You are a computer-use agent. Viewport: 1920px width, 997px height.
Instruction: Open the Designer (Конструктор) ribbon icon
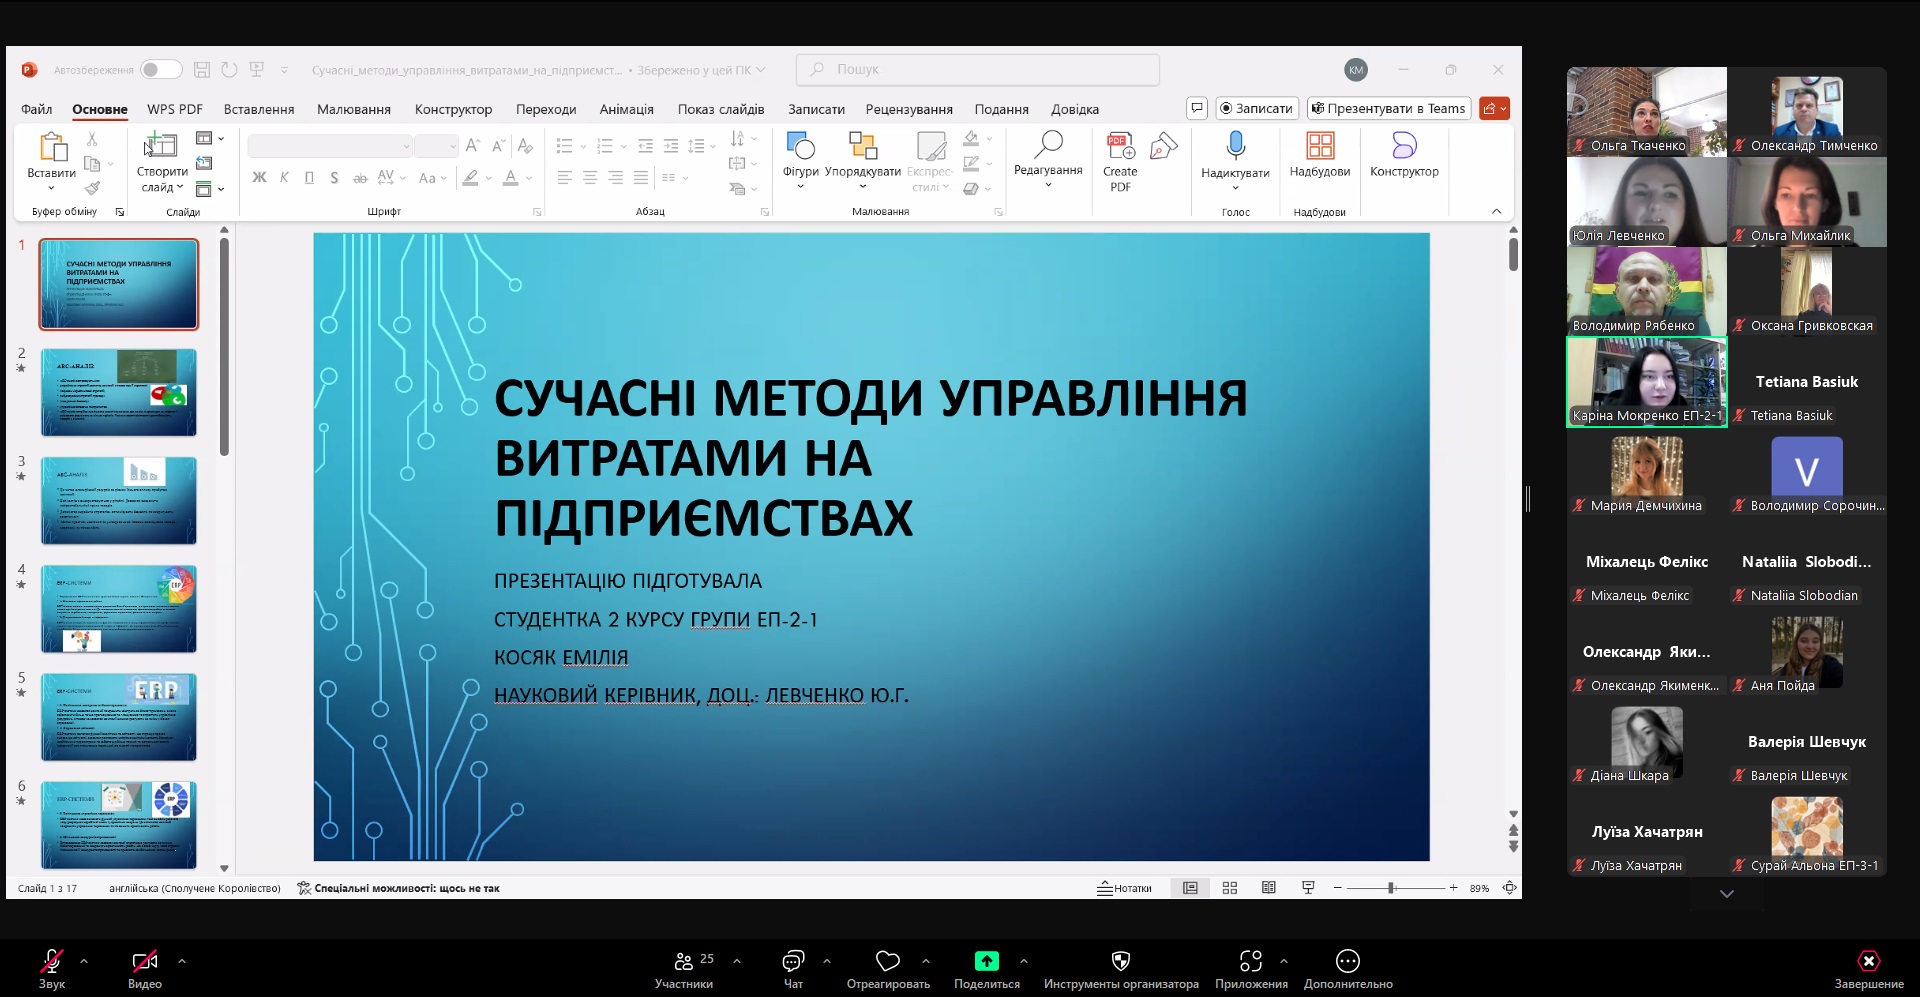click(1404, 148)
